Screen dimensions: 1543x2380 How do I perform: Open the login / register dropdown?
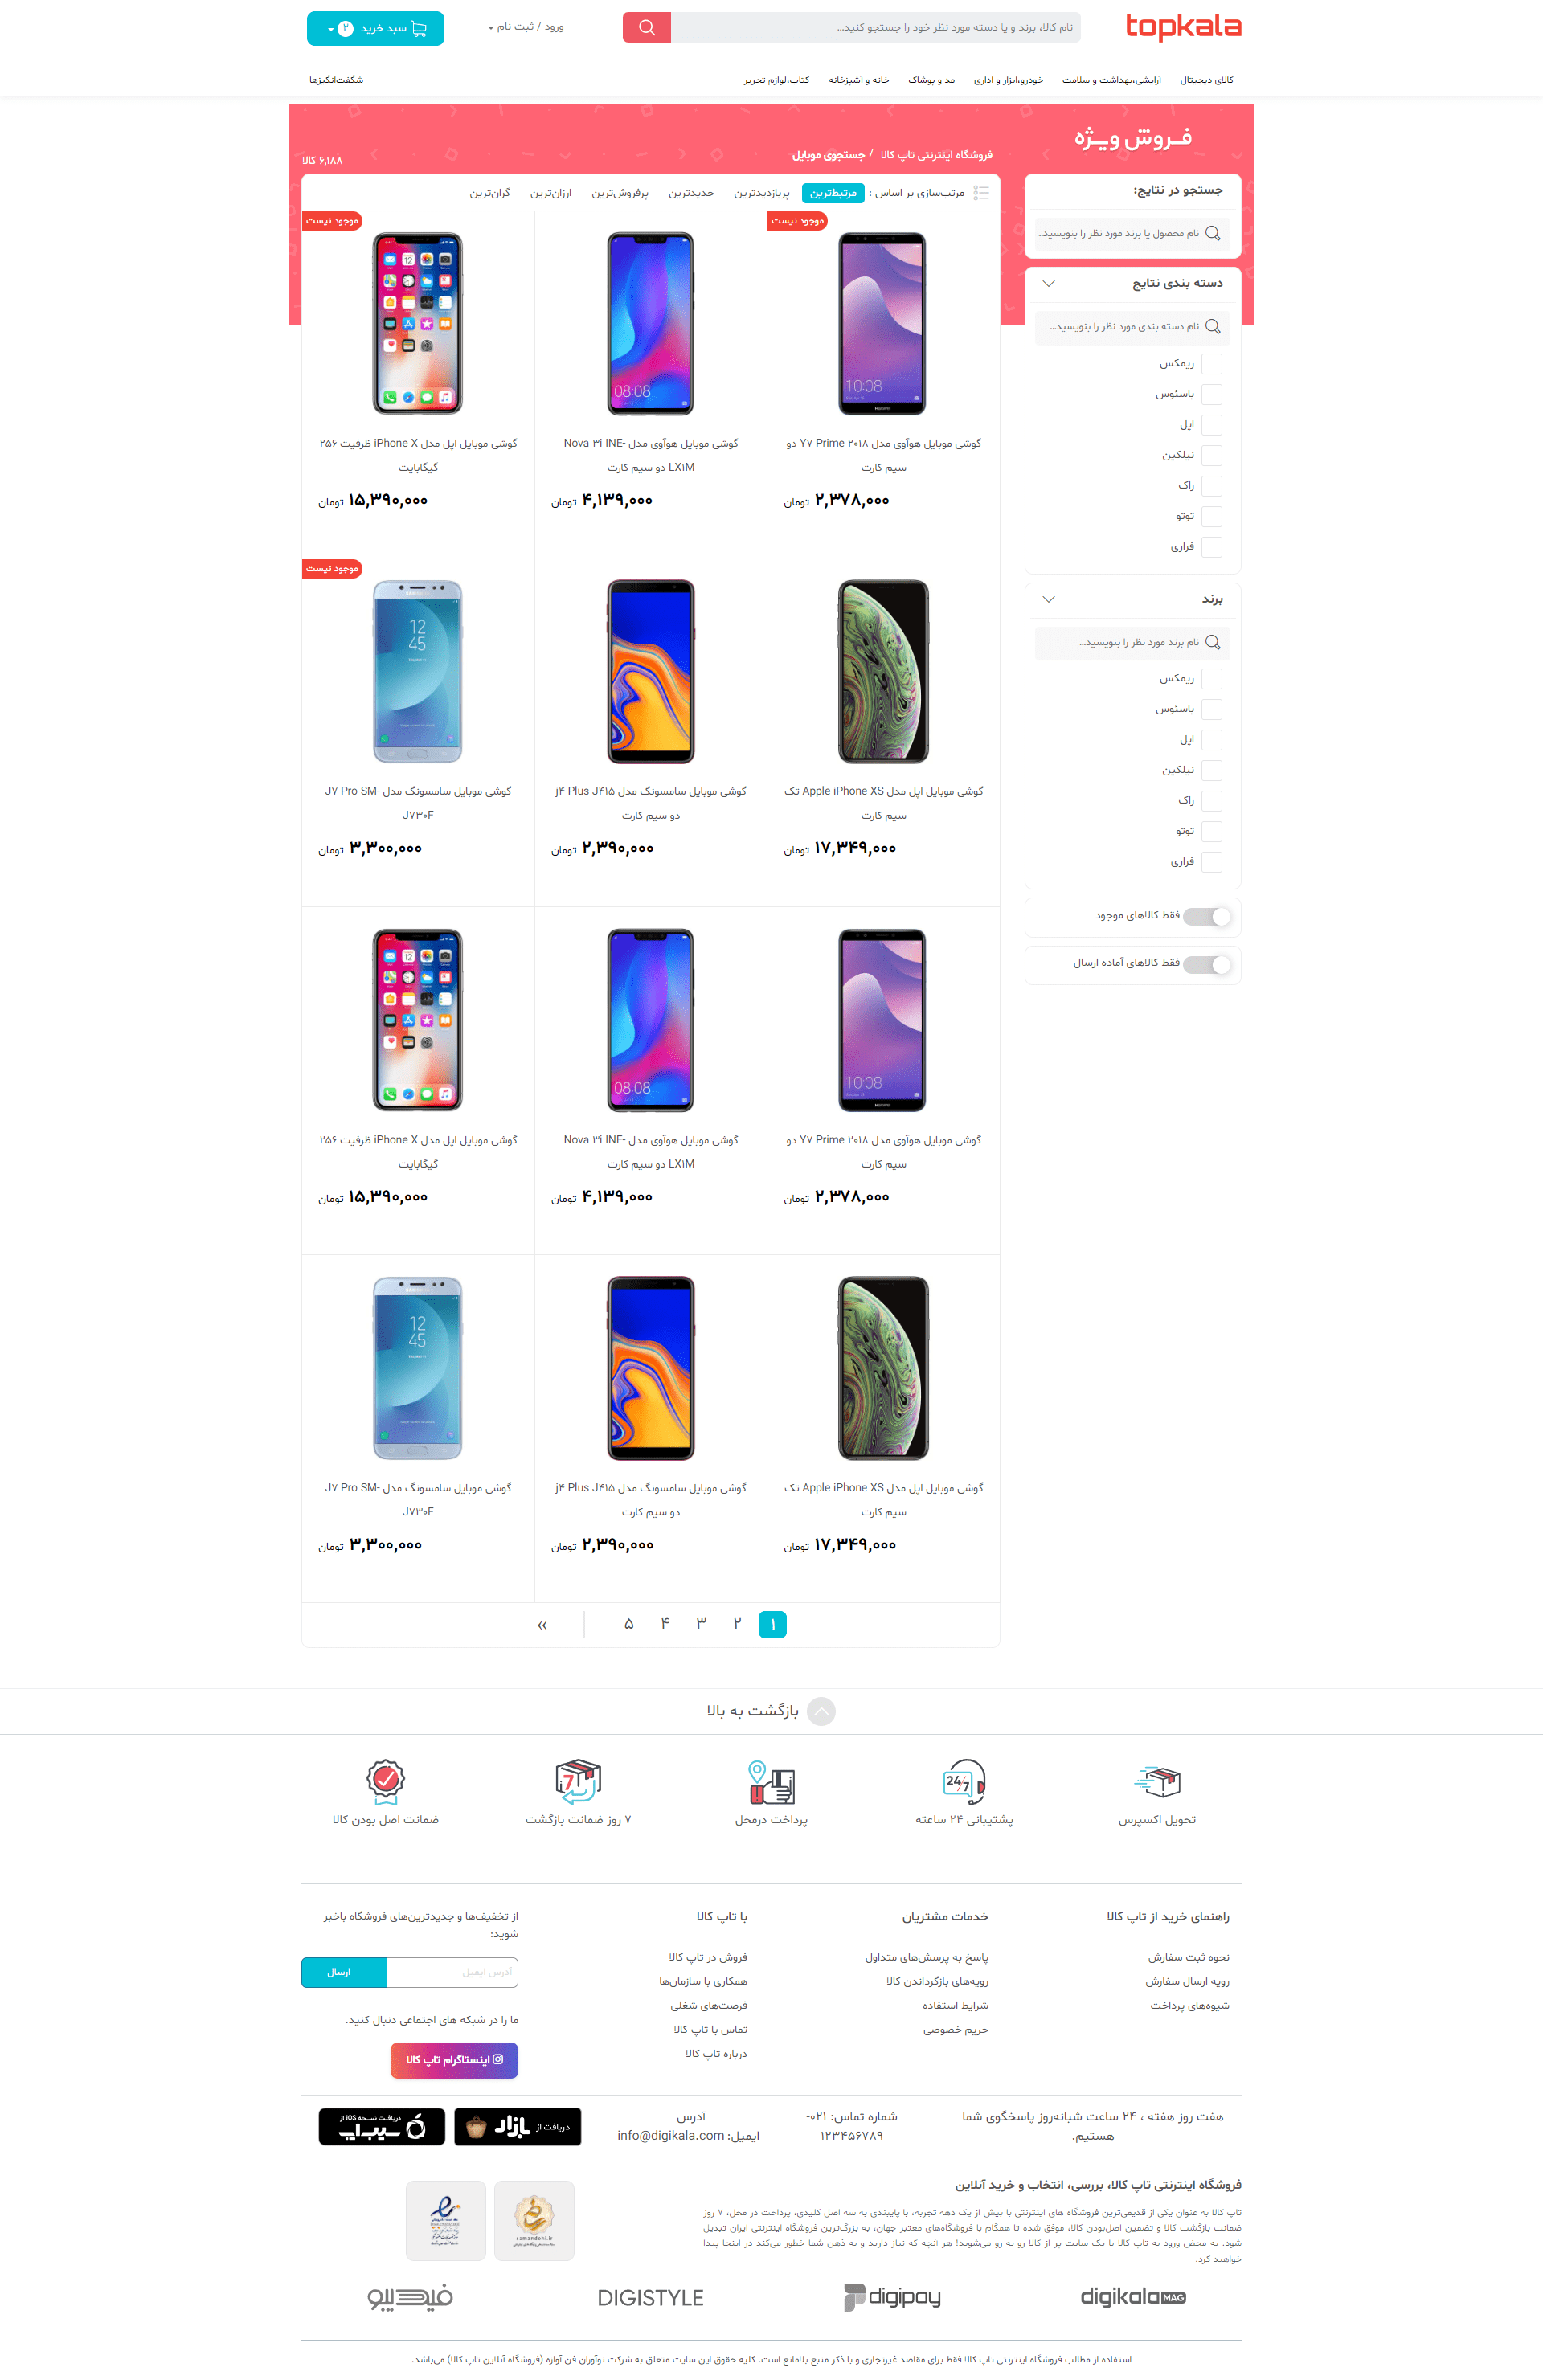[526, 27]
